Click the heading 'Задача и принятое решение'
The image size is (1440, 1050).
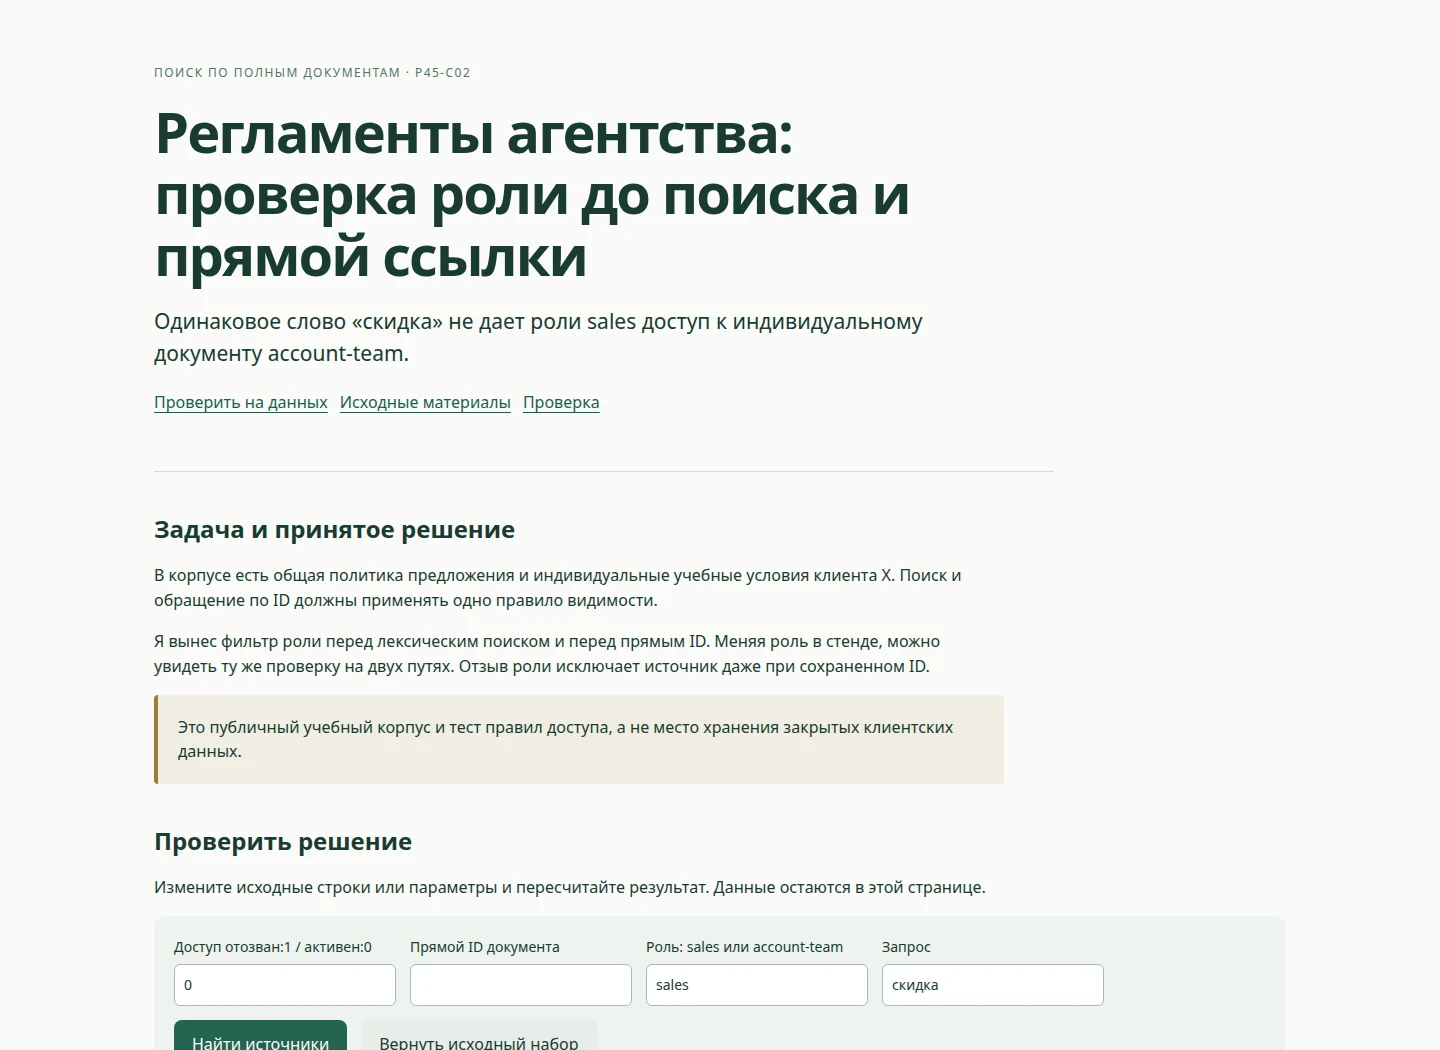(334, 530)
